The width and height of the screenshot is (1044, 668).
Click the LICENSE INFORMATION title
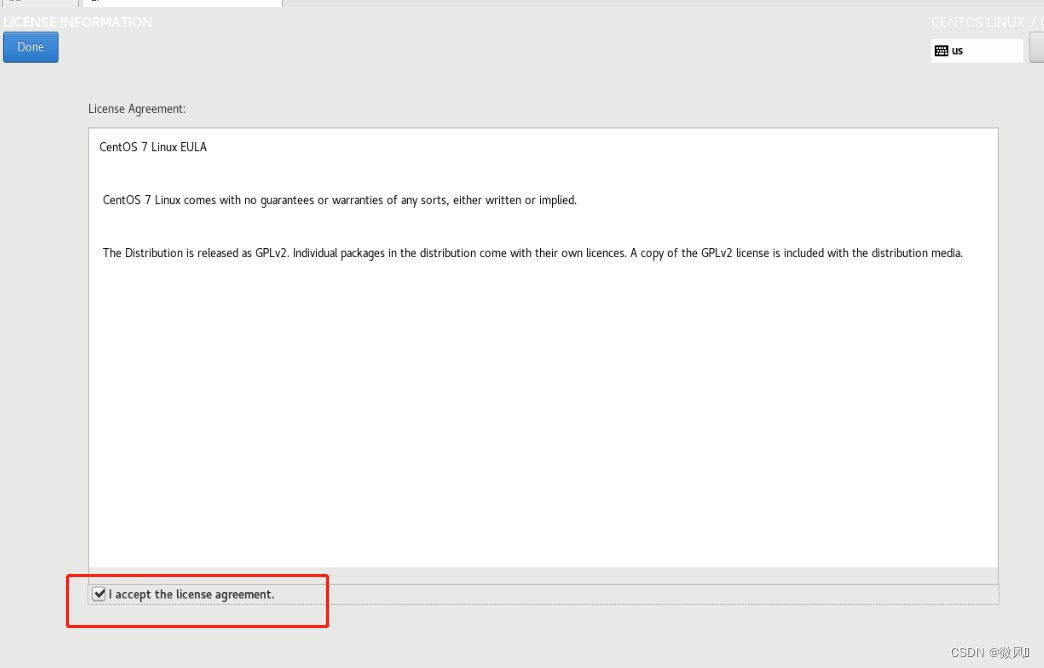pyautogui.click(x=77, y=22)
